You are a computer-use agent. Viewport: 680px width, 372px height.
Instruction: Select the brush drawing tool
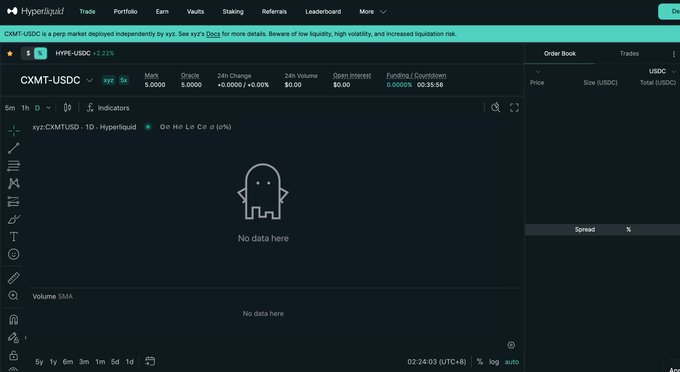(13, 219)
